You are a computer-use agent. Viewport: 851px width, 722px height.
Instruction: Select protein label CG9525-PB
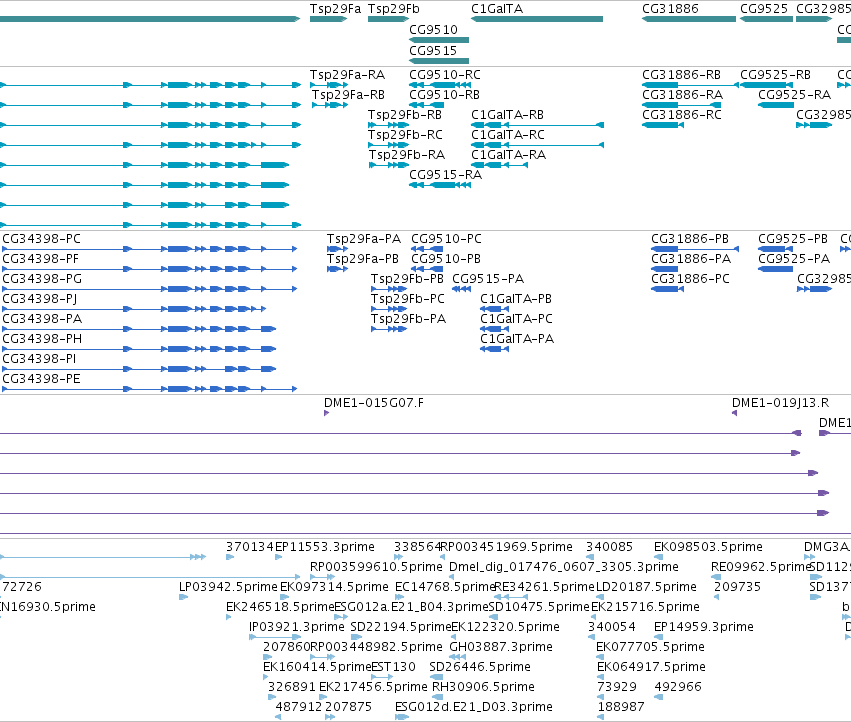point(793,239)
